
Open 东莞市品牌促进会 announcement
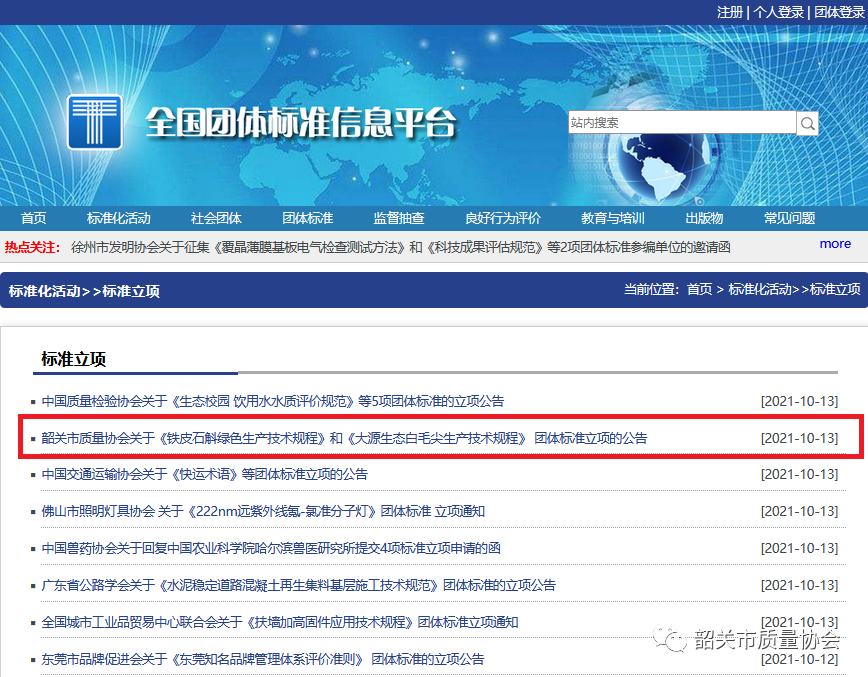point(263,660)
